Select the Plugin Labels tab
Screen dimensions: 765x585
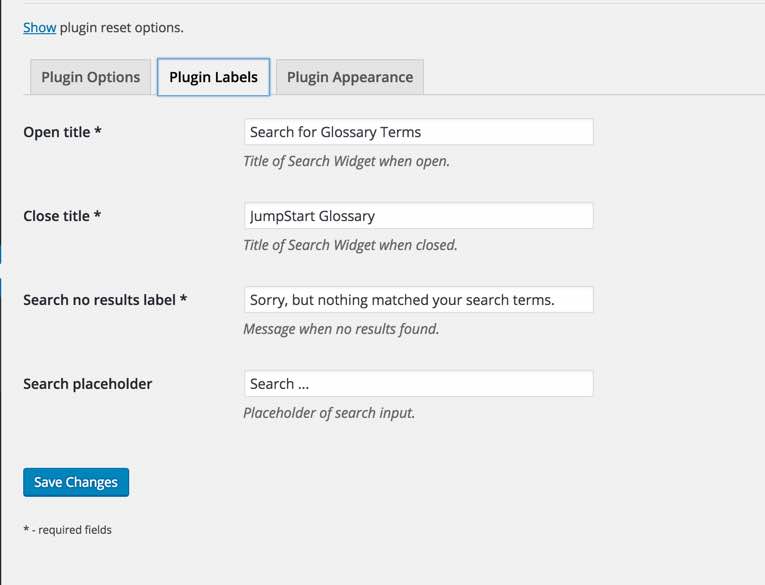point(213,77)
